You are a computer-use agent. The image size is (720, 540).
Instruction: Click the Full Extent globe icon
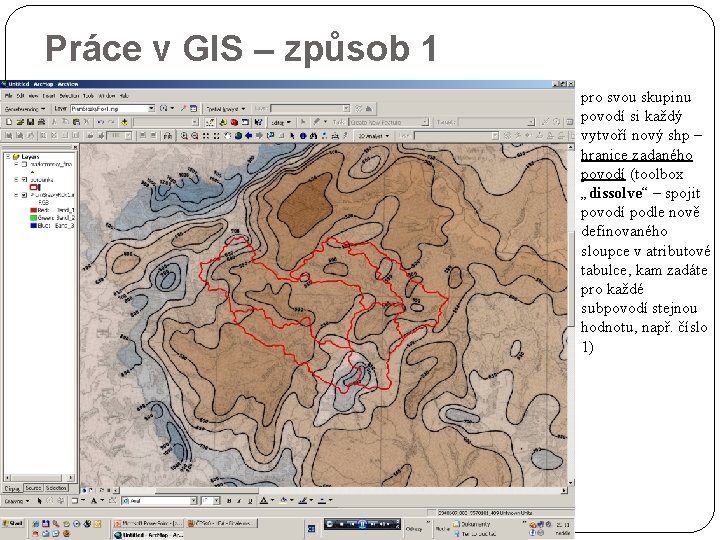[x=238, y=136]
